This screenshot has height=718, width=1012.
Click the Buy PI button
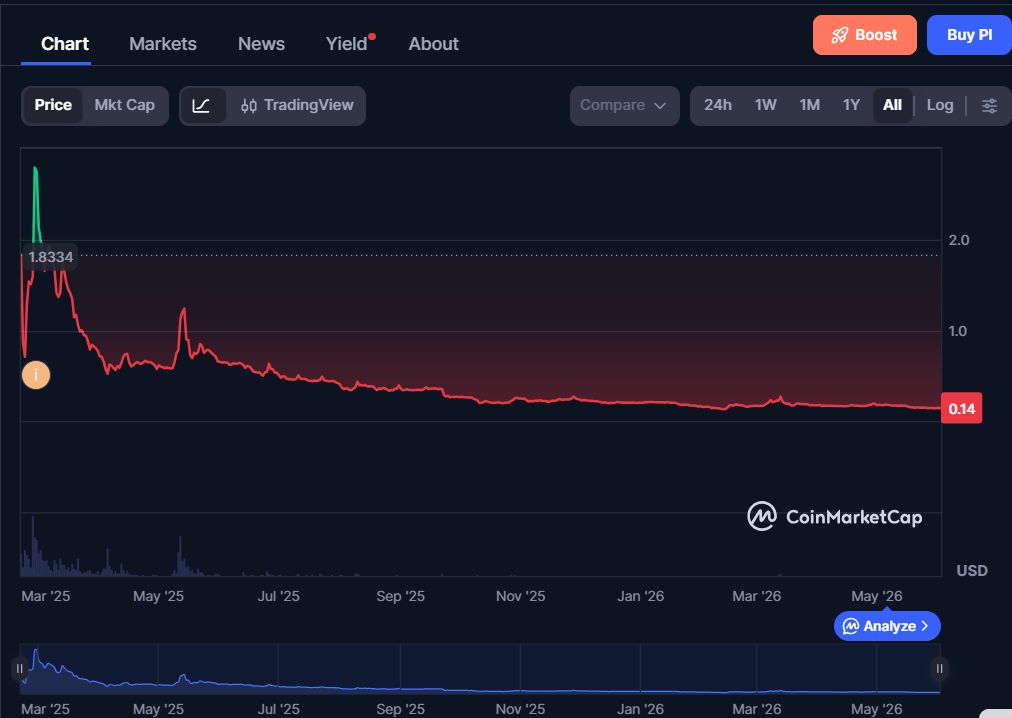pyautogui.click(x=969, y=35)
